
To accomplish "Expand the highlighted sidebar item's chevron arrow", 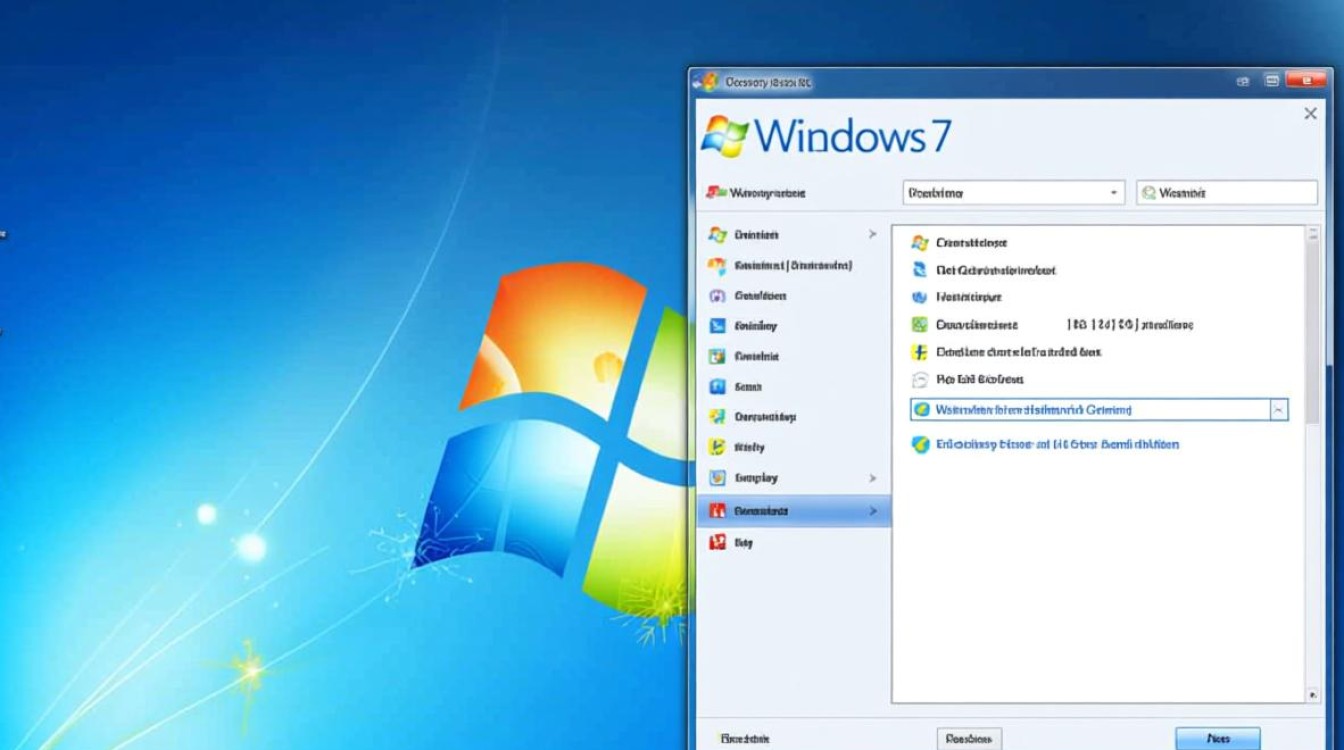I will pos(872,511).
